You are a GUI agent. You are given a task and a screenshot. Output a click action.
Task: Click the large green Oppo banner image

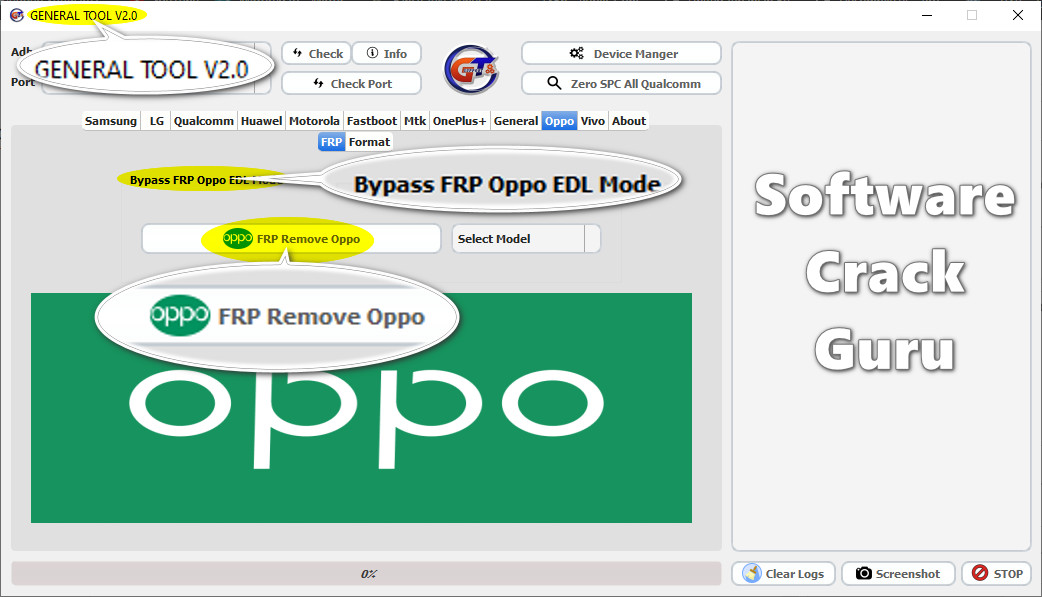362,408
